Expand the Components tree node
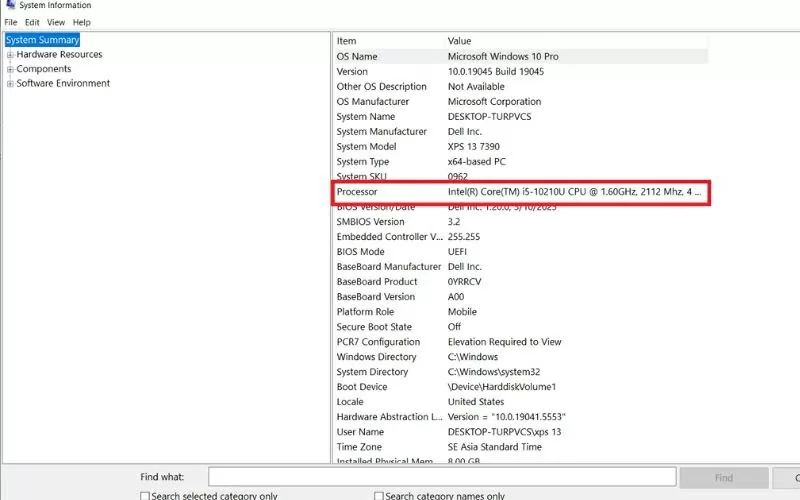 click(10, 69)
